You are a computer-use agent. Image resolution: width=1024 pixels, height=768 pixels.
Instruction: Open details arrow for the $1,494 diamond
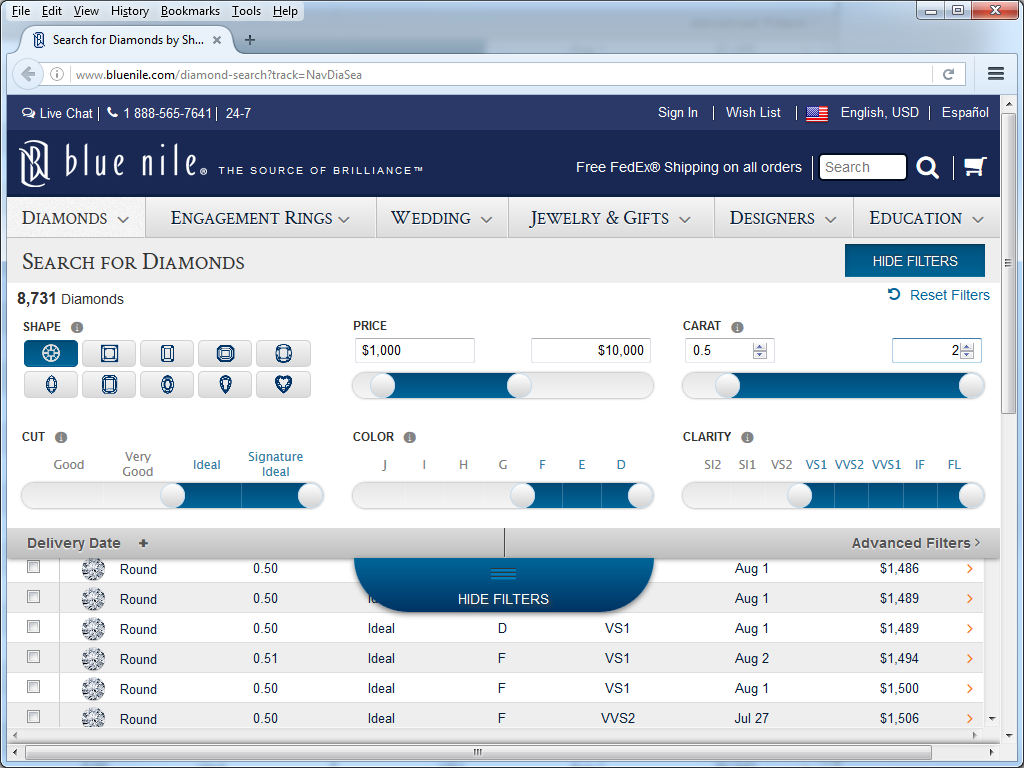click(x=970, y=659)
